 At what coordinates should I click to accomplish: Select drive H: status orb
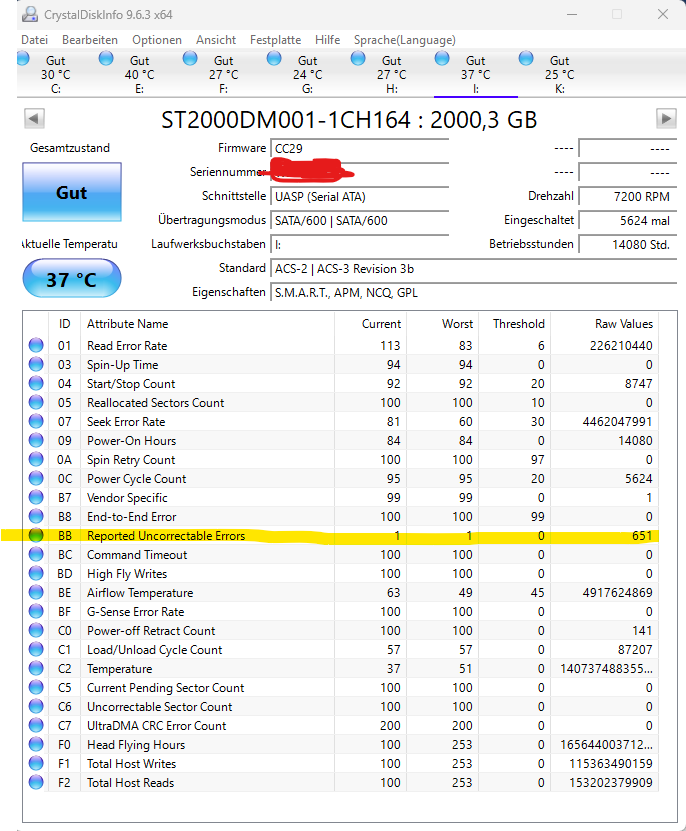pos(358,58)
